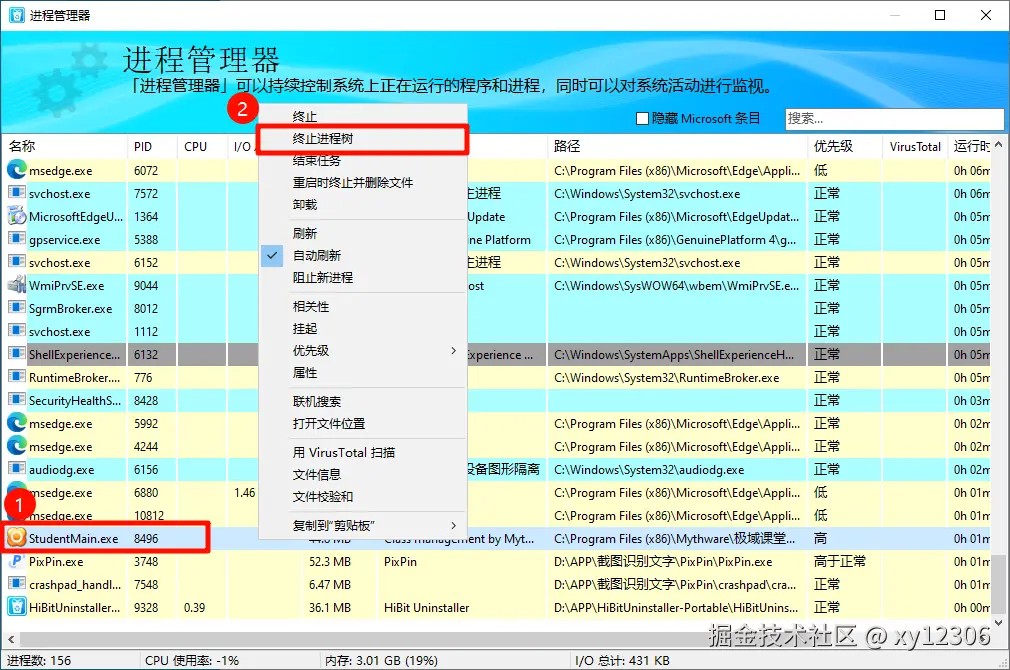Click crashpad_handler process icon
The image size is (1010, 670).
16,584
